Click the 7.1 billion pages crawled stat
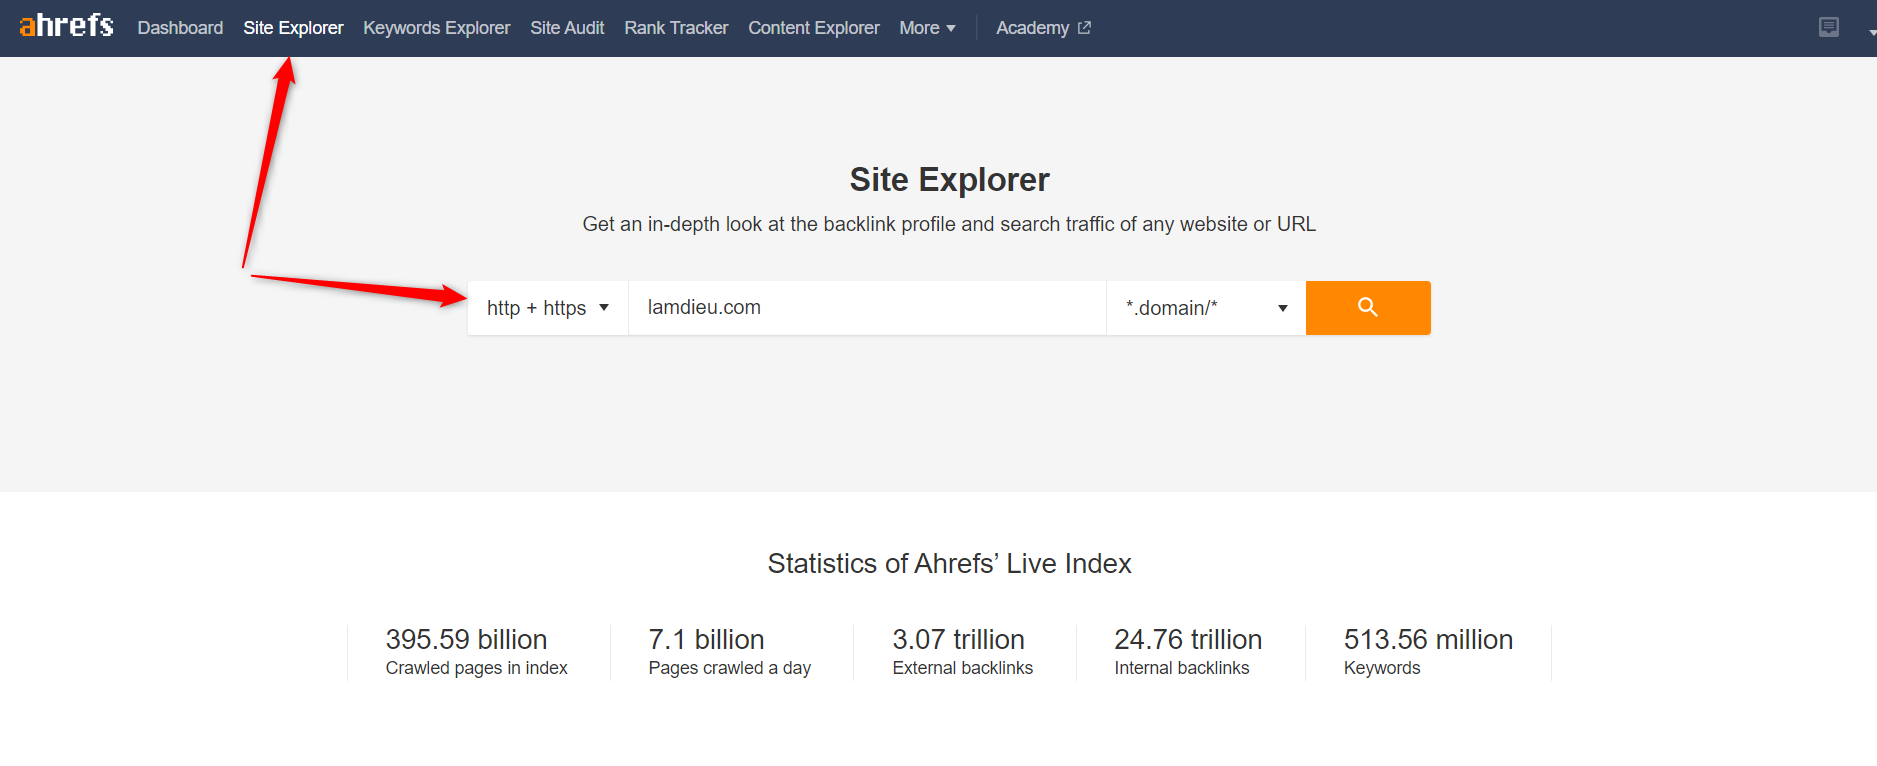 [729, 652]
